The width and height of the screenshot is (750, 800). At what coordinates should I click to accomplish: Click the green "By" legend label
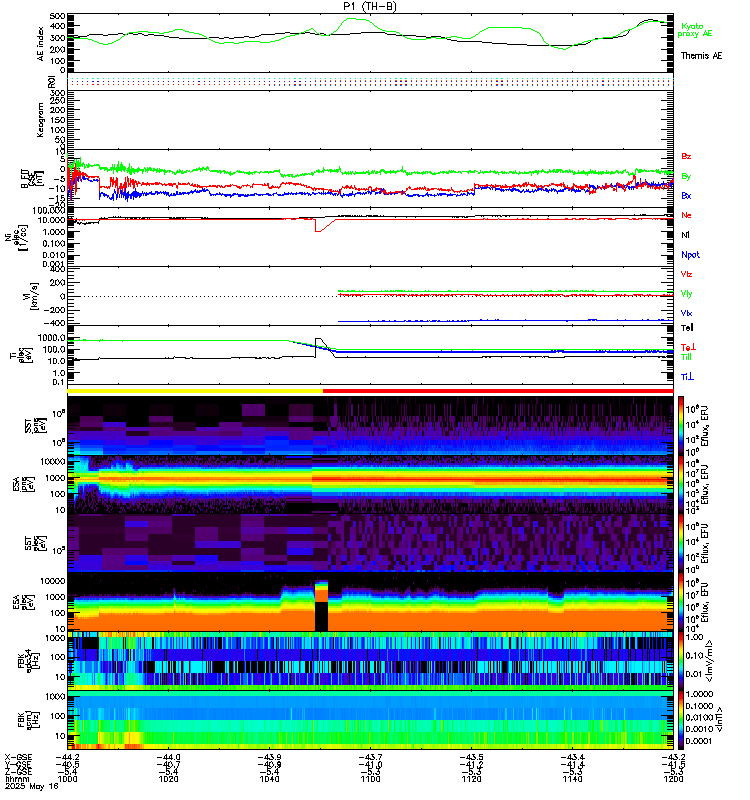pos(686,176)
